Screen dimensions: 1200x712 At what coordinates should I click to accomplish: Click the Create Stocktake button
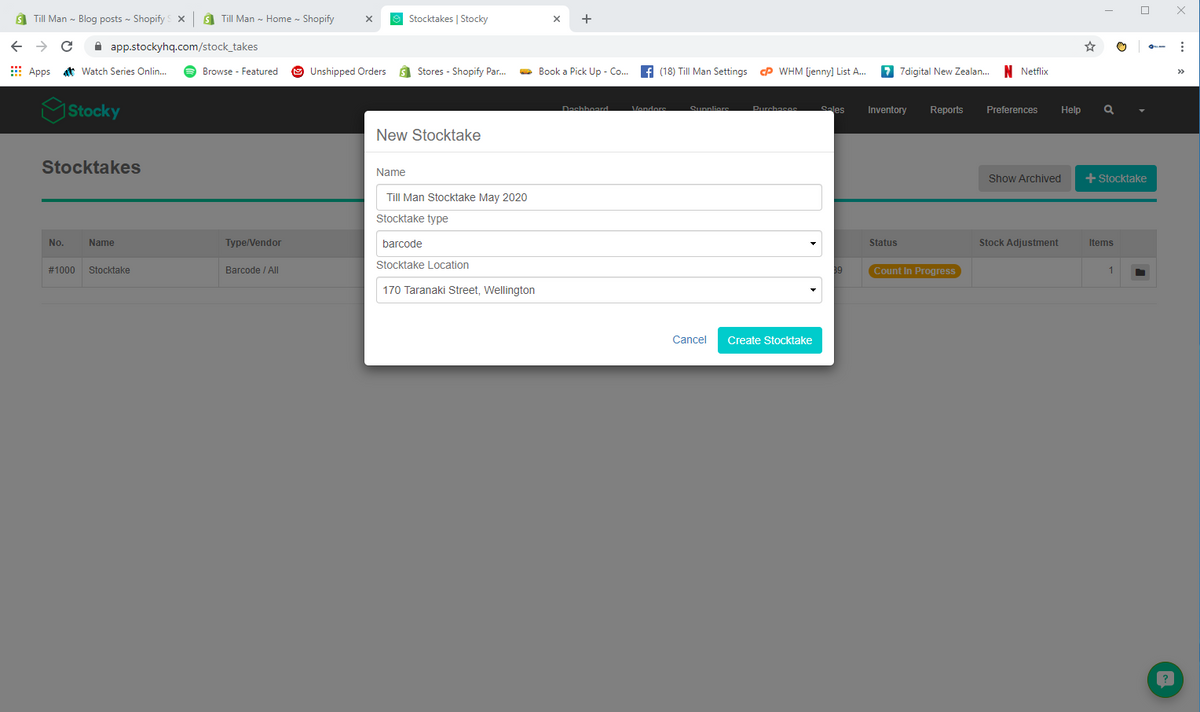[x=769, y=340]
